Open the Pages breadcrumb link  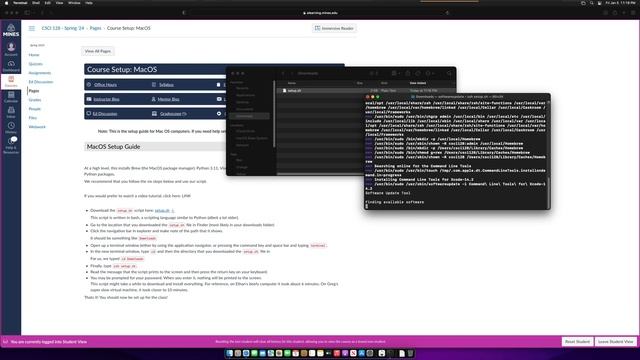pos(95,28)
